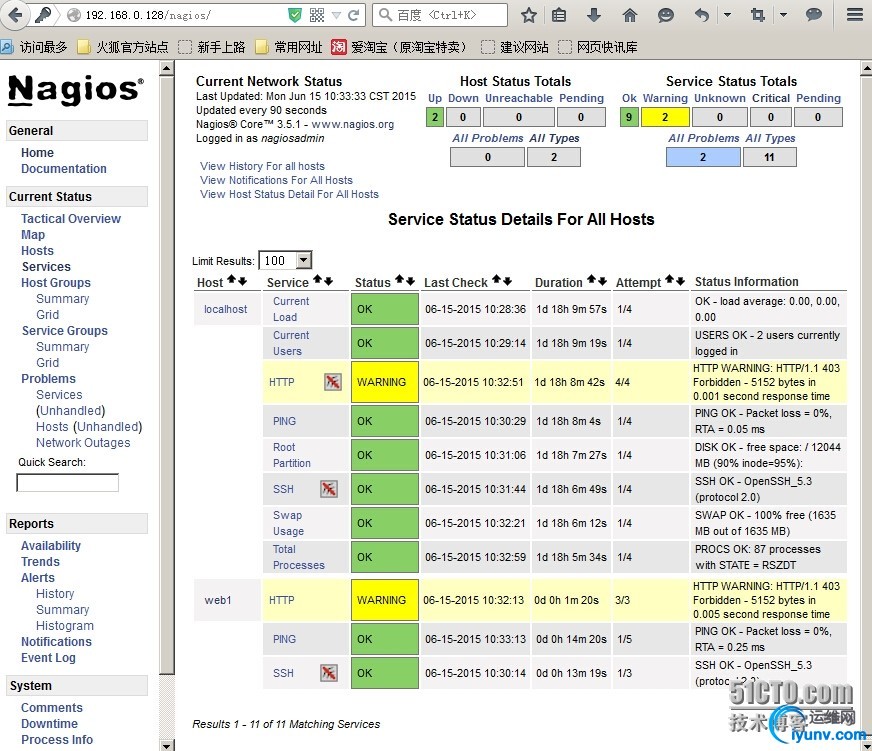This screenshot has height=751, width=872.
Task: Open the downloads arrow icon
Action: point(594,15)
